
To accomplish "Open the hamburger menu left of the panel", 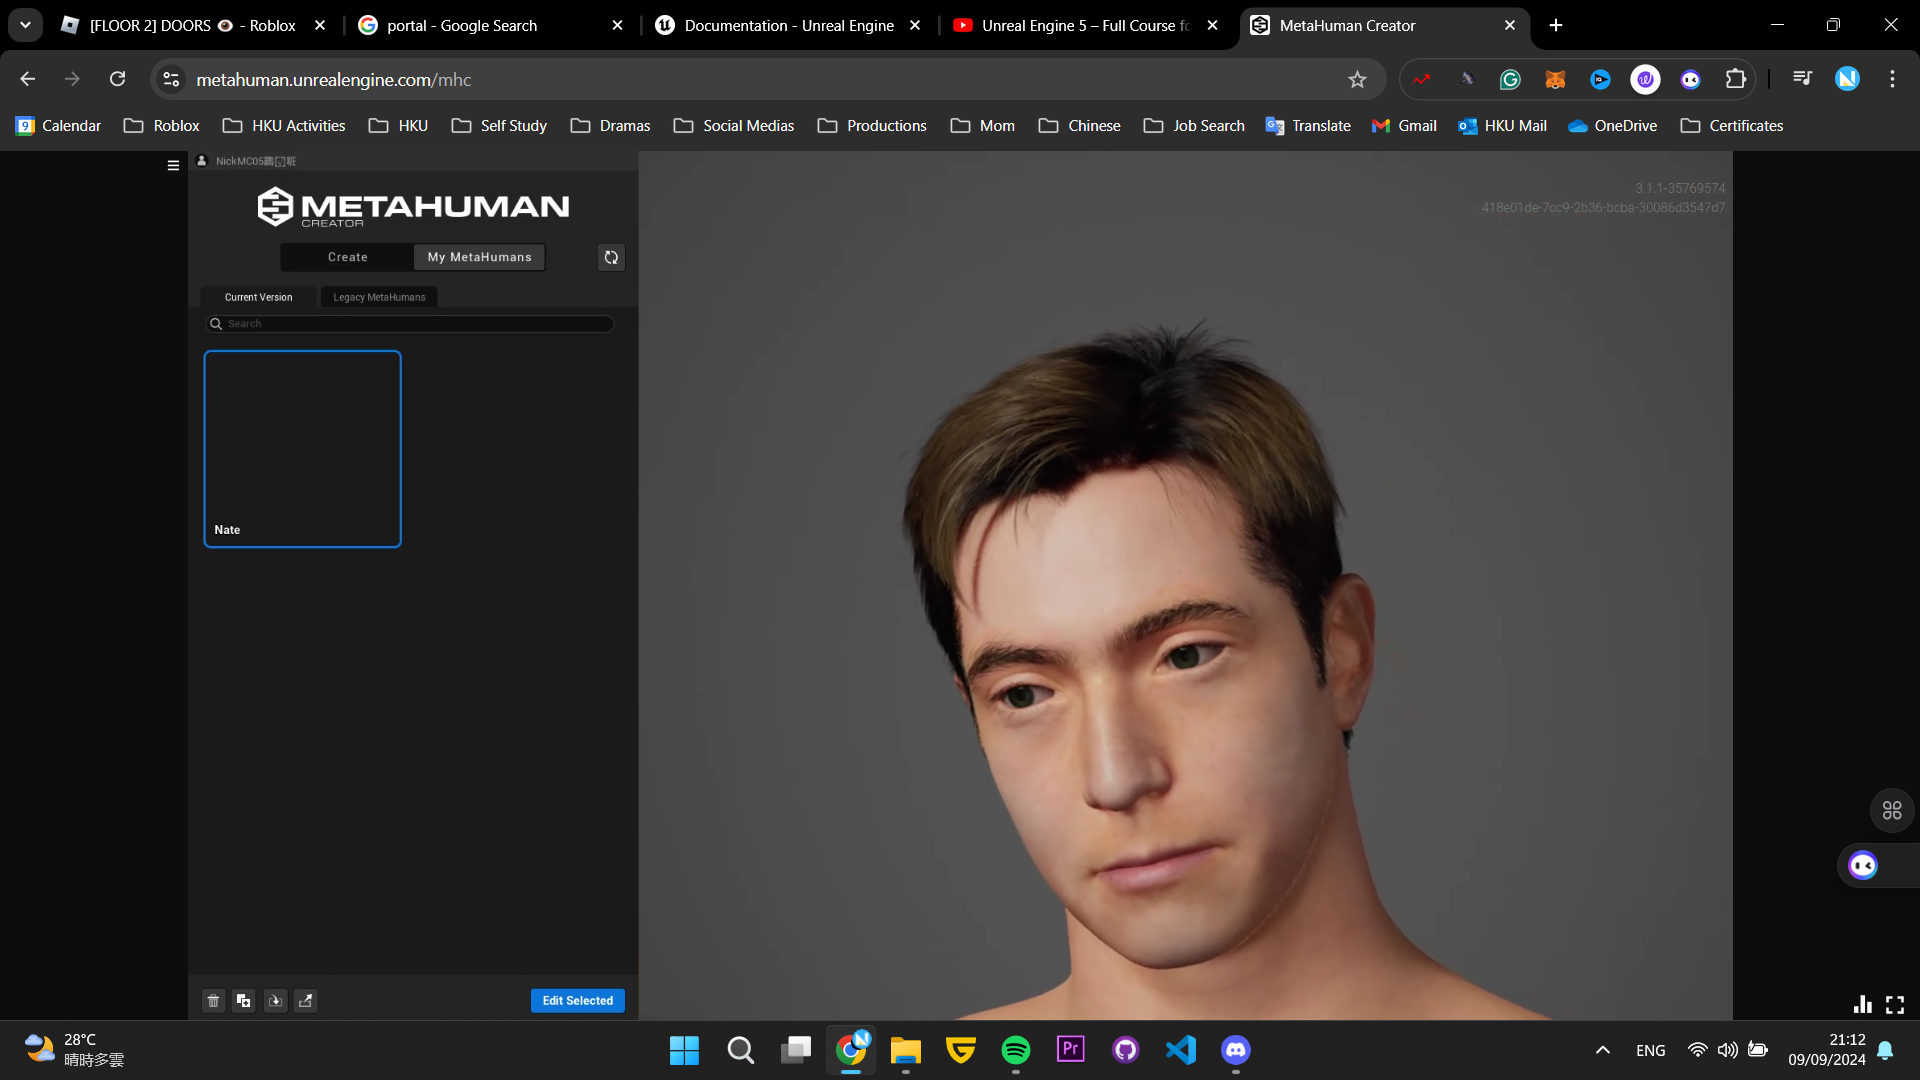I will coord(173,166).
